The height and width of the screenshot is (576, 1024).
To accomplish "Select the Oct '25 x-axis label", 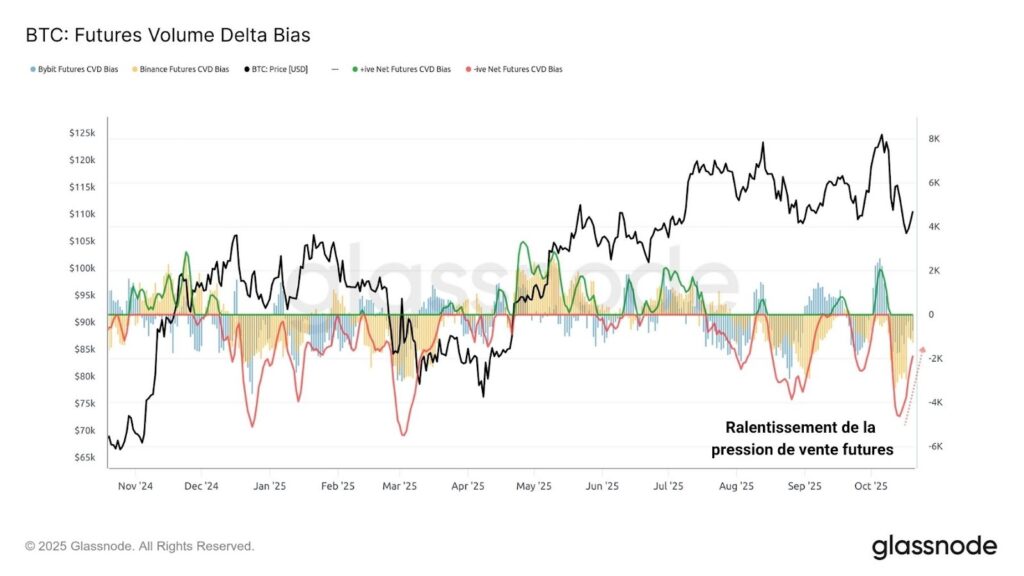I will pos(871,486).
